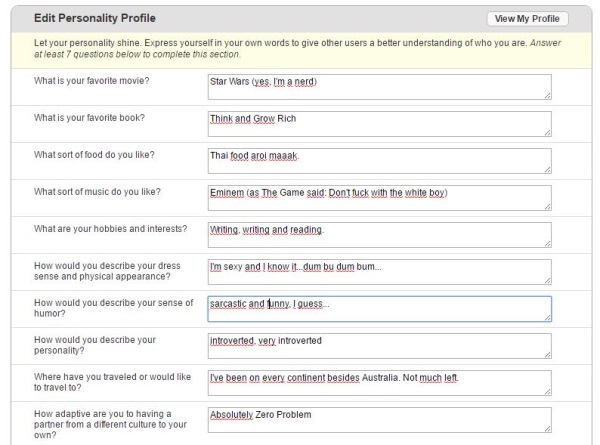Click the different-culture partner answer field
The height and width of the screenshot is (445, 600).
(379, 420)
